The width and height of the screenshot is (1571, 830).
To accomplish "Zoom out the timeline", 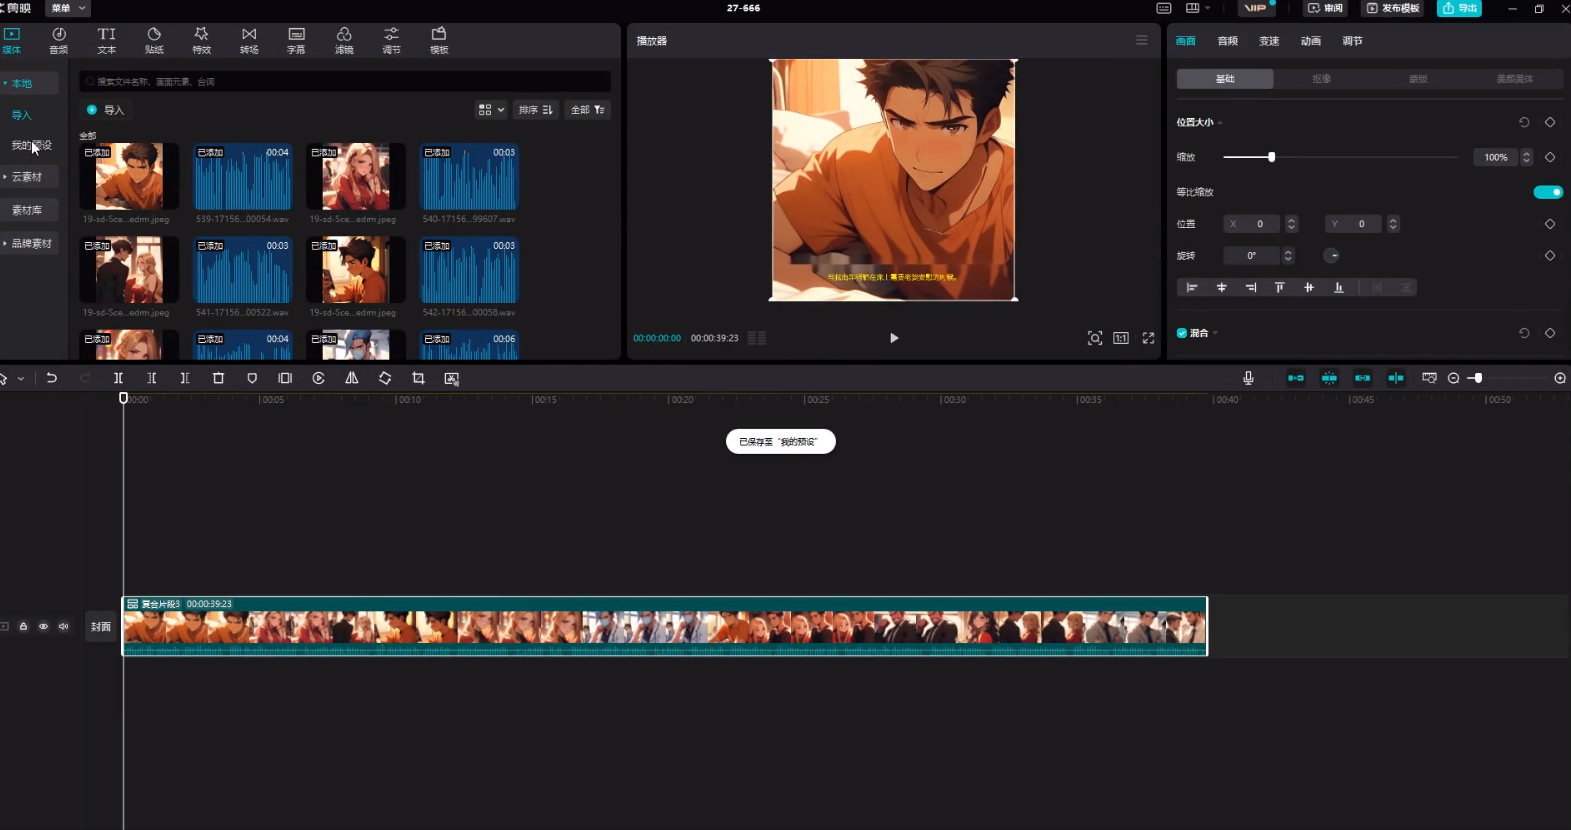I will (1454, 378).
